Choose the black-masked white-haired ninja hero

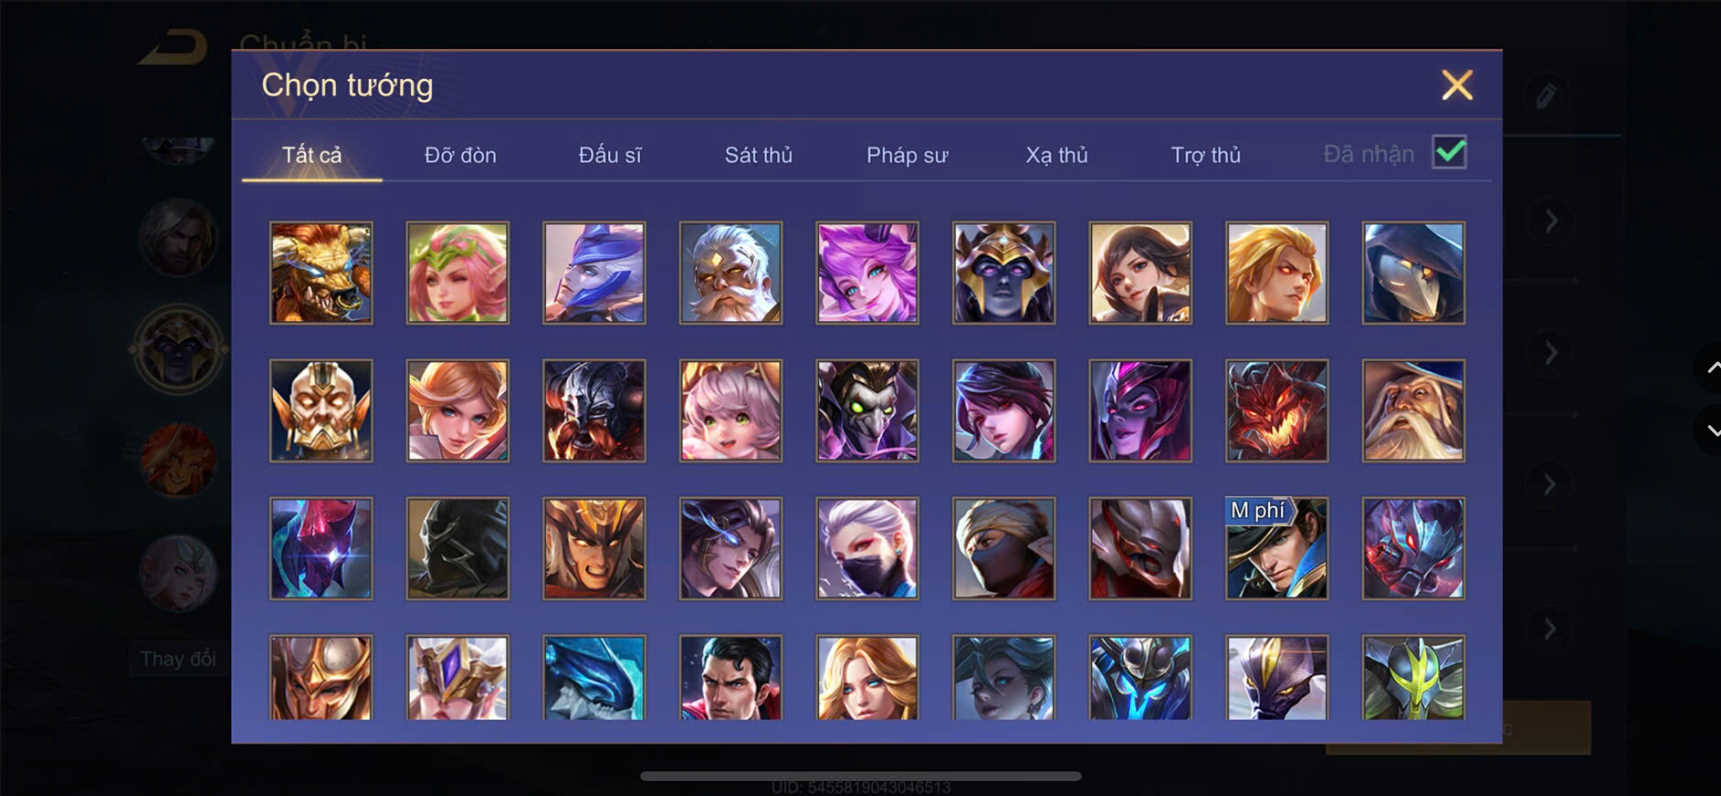click(867, 548)
